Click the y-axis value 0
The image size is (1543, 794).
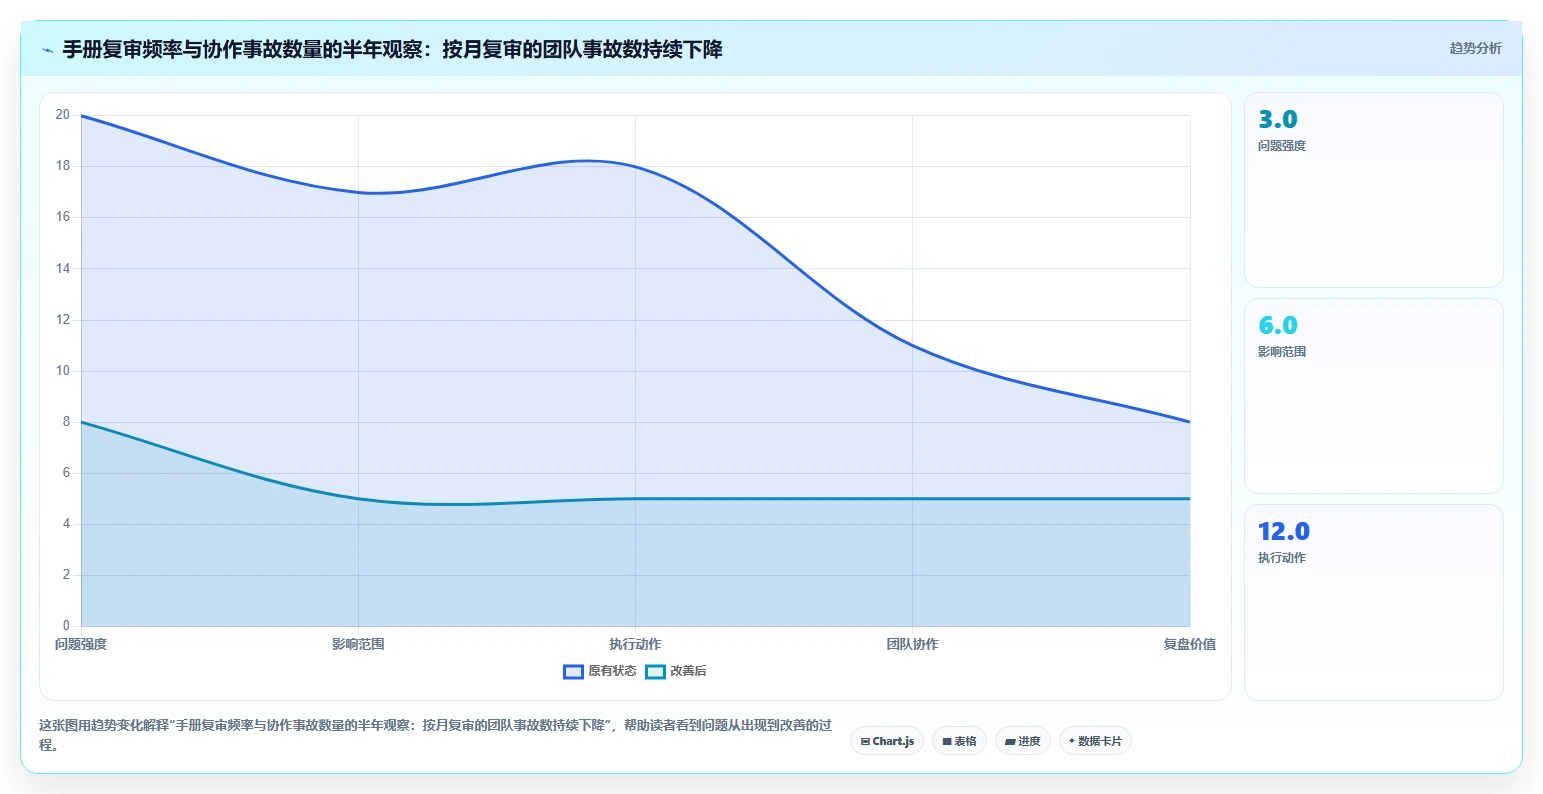tap(66, 626)
